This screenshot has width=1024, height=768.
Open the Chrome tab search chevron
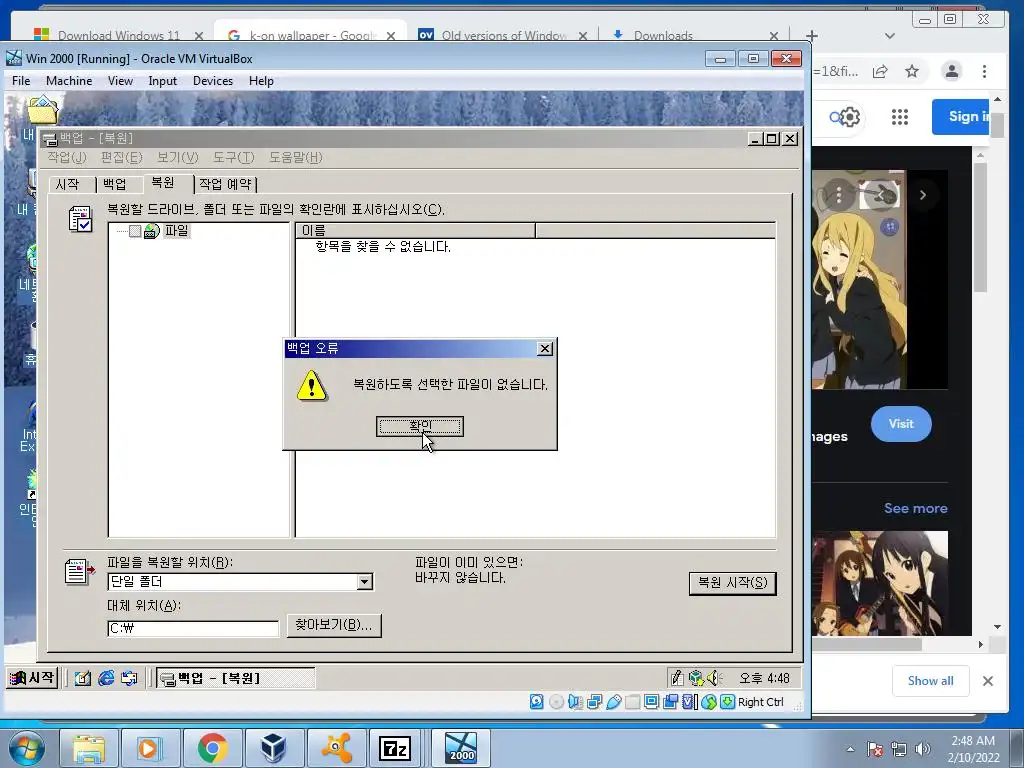tap(889, 35)
